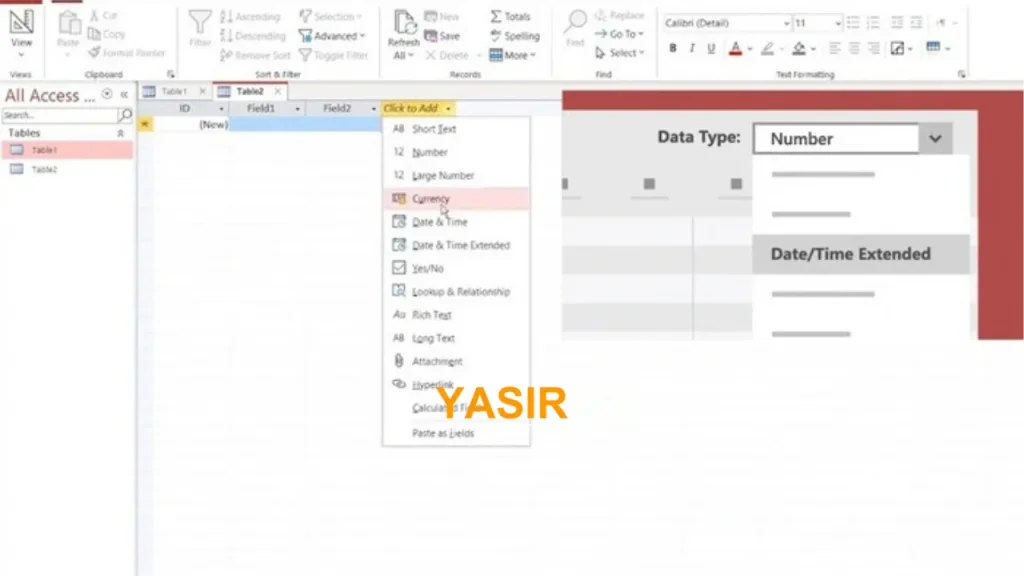Choose Long Text field type

pos(456,338)
